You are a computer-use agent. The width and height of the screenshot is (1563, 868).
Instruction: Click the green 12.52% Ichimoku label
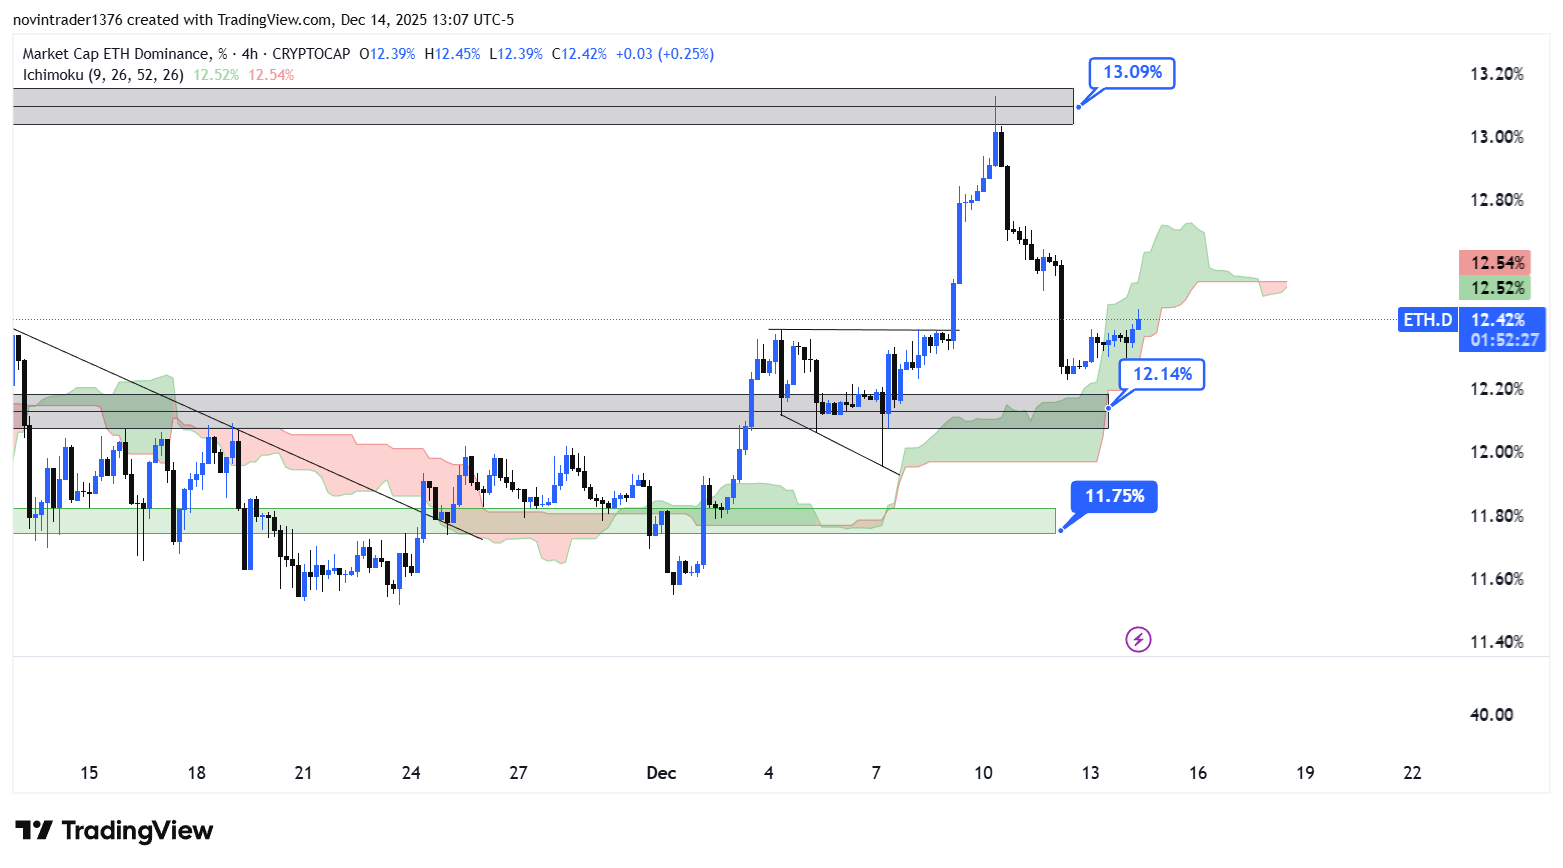[1495, 288]
